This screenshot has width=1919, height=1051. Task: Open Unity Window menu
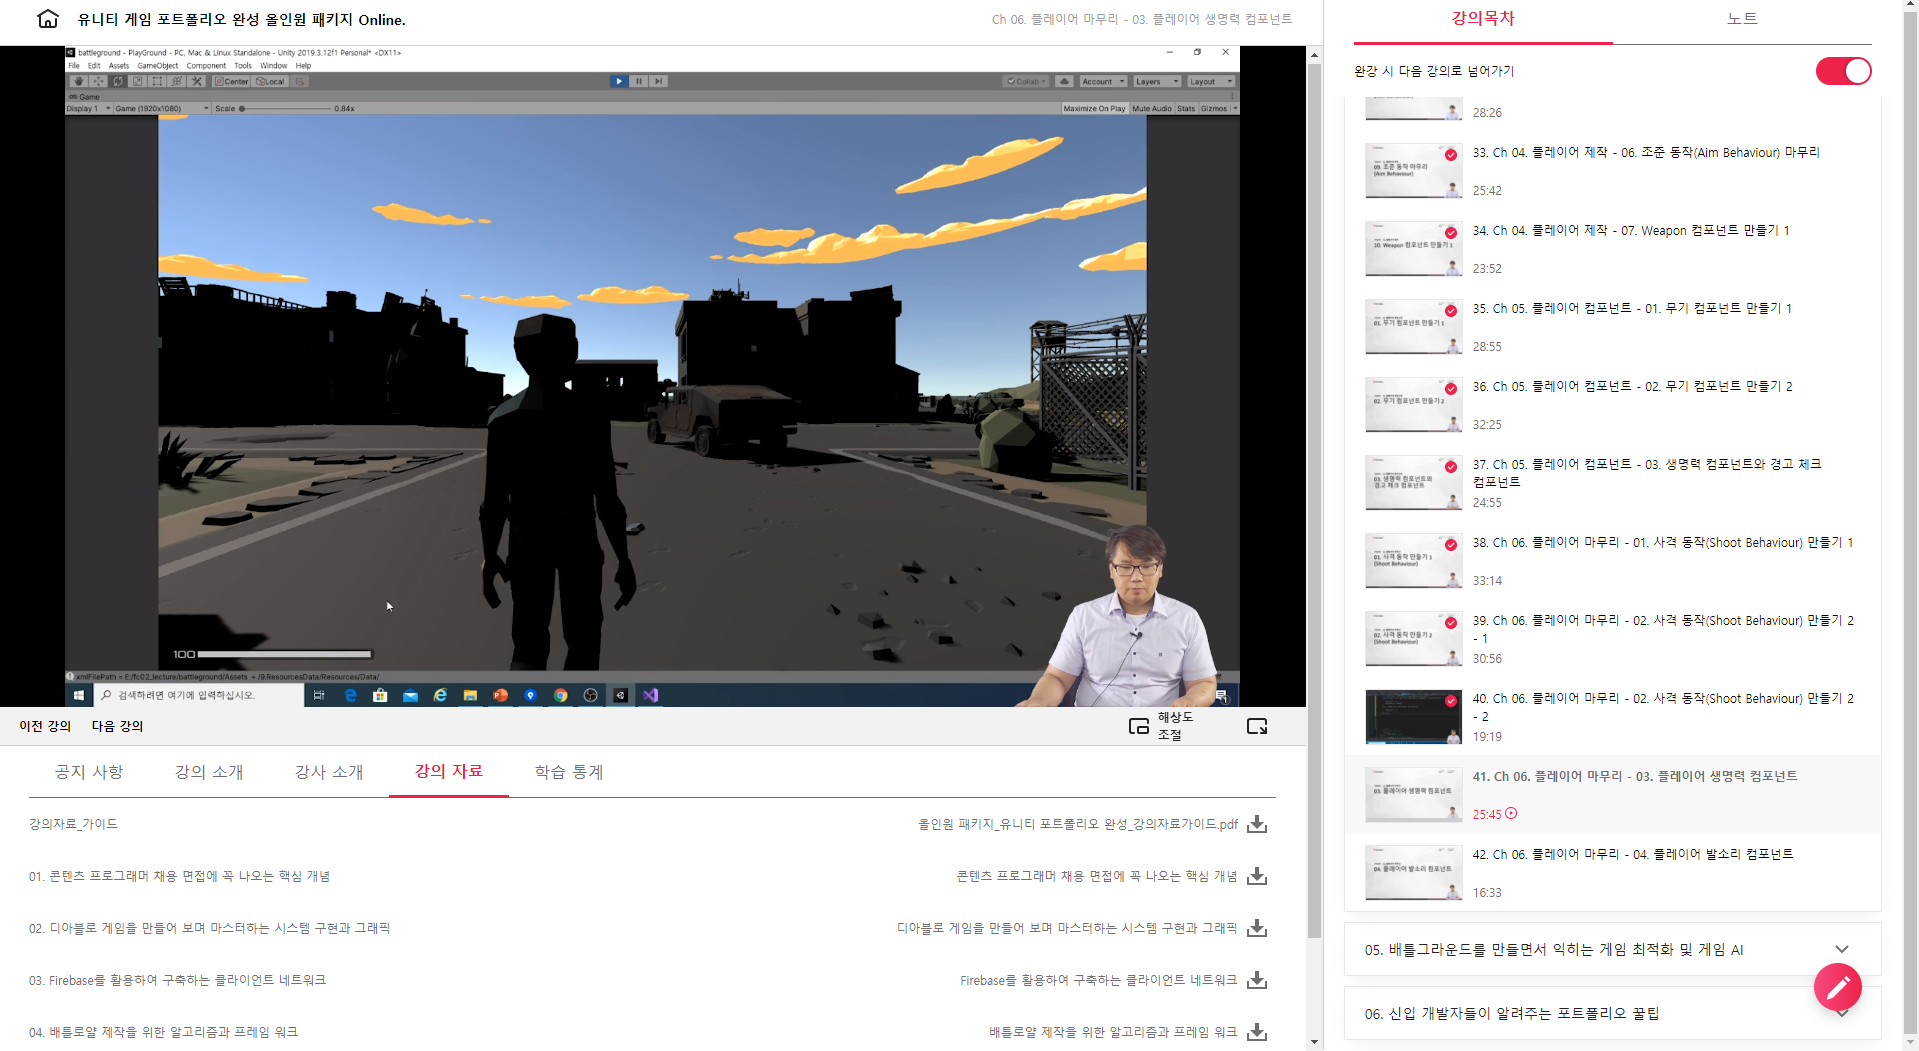click(x=273, y=66)
